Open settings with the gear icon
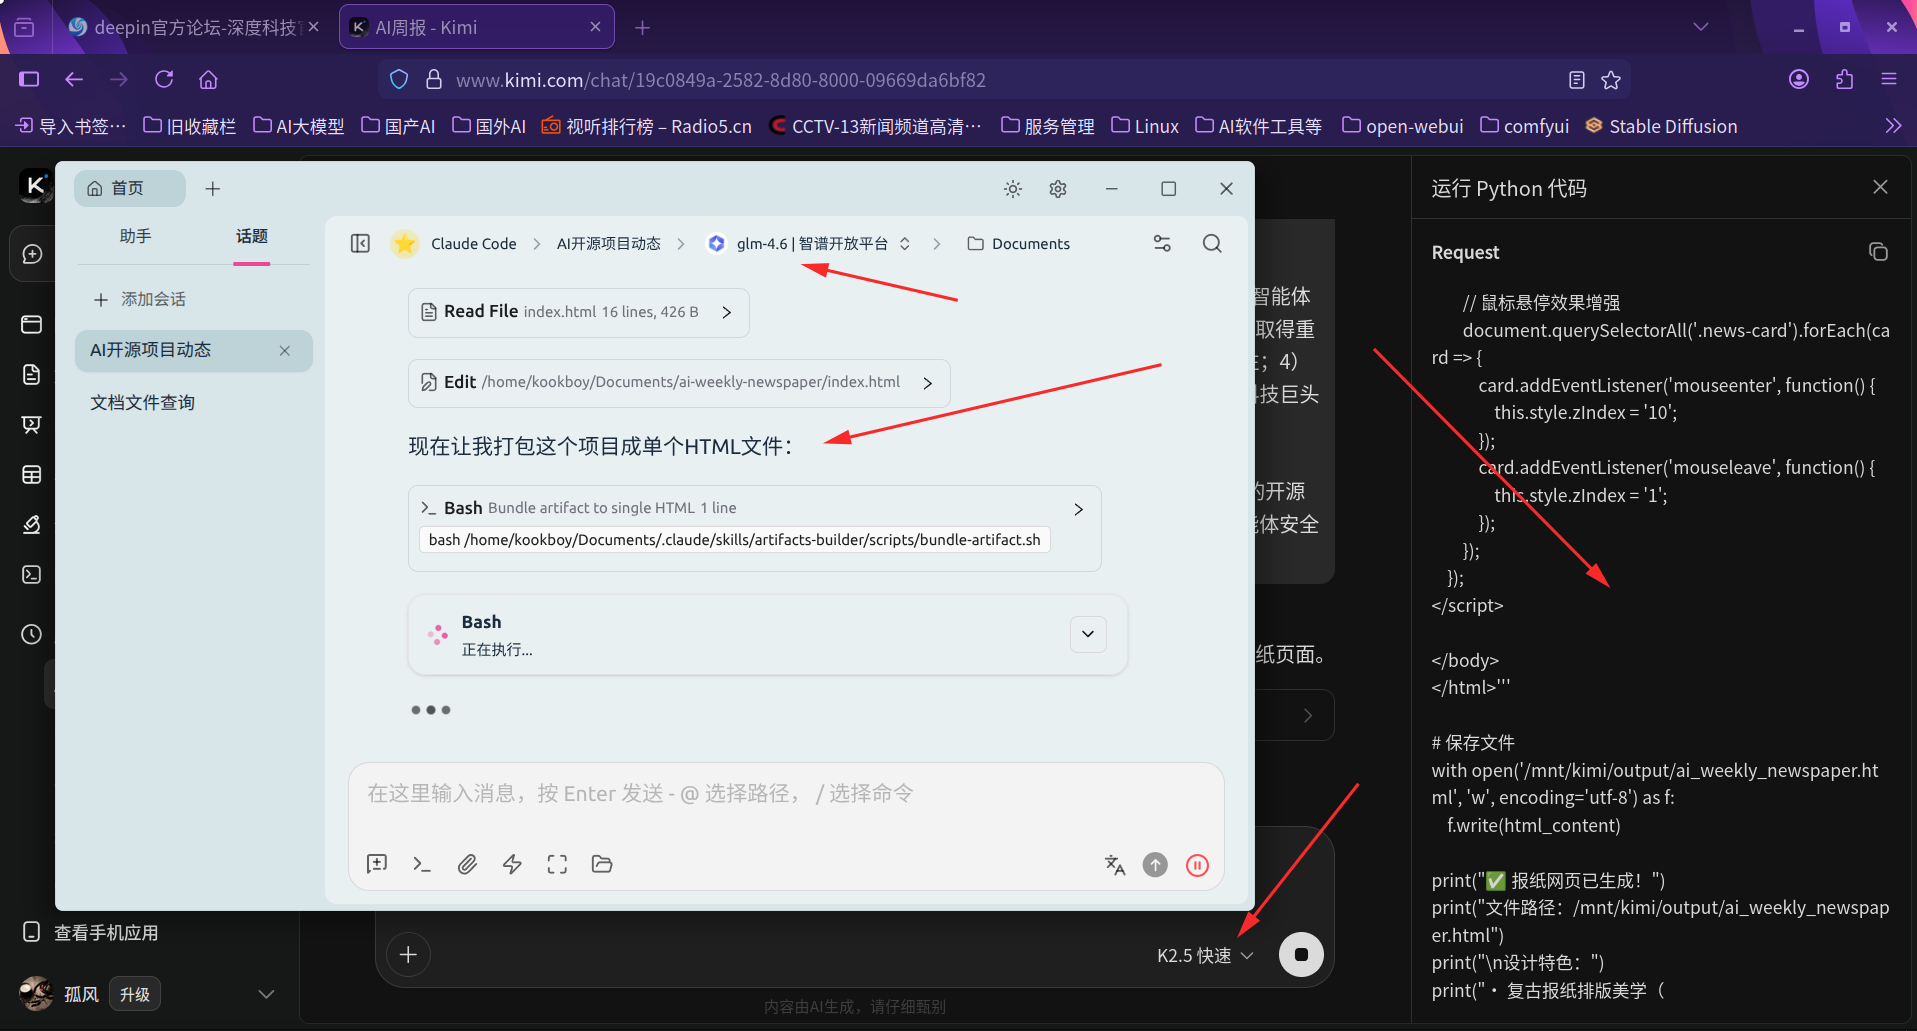 [1057, 188]
